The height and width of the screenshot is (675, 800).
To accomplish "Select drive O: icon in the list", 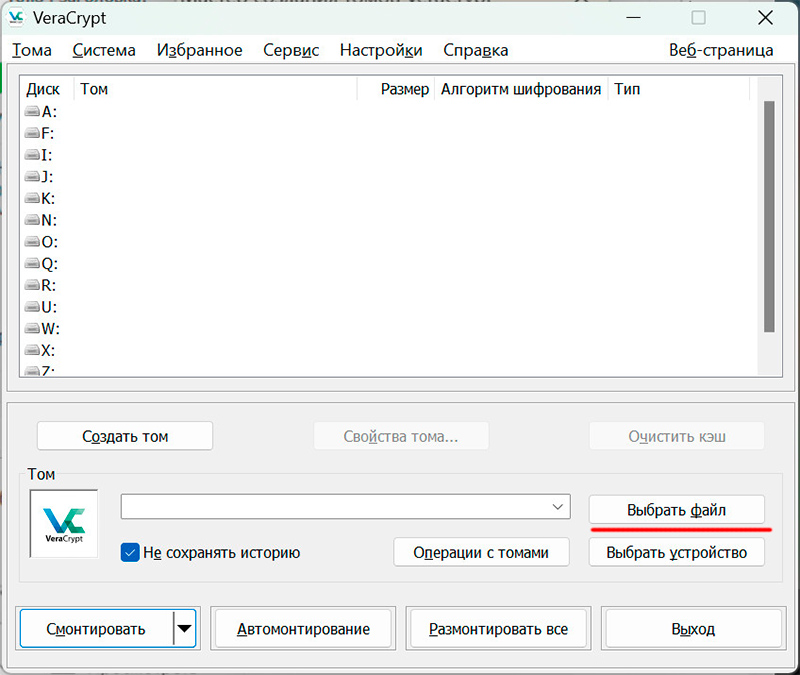I will click(x=32, y=242).
